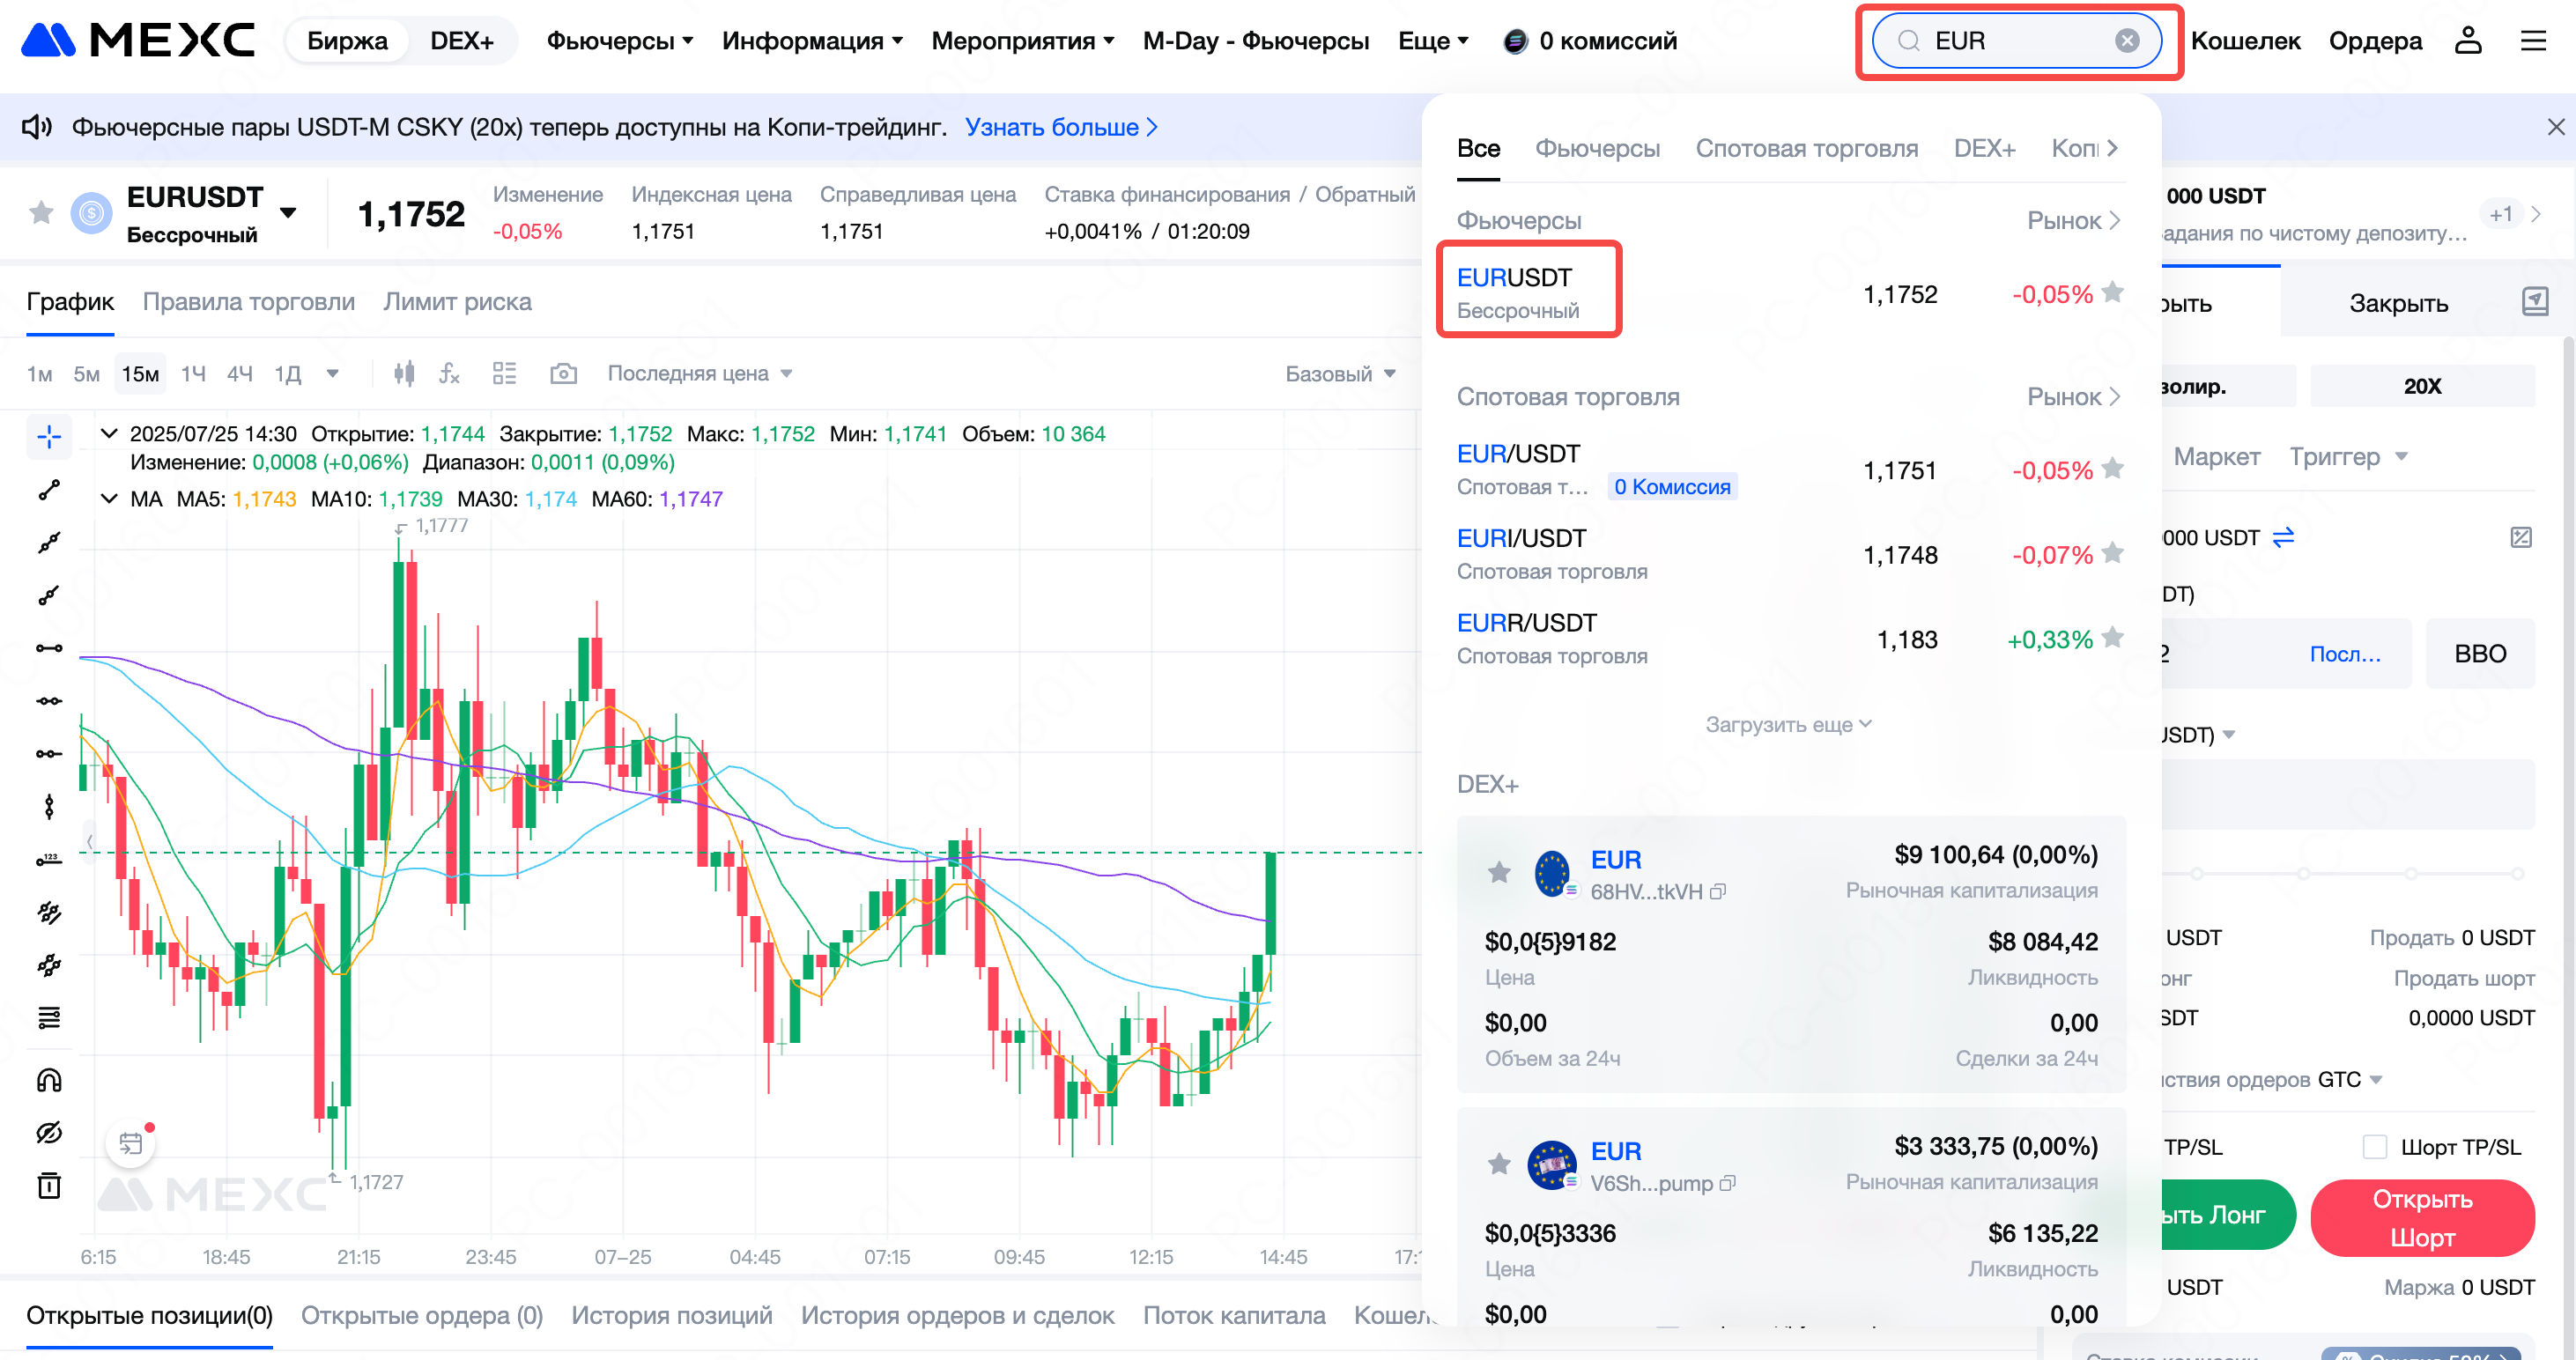
Task: Toggle favorite star for EURR/USDT
Action: pos(2112,638)
